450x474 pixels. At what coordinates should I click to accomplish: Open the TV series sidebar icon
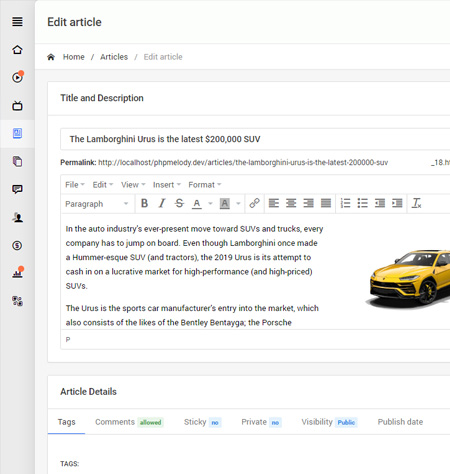coord(17,106)
